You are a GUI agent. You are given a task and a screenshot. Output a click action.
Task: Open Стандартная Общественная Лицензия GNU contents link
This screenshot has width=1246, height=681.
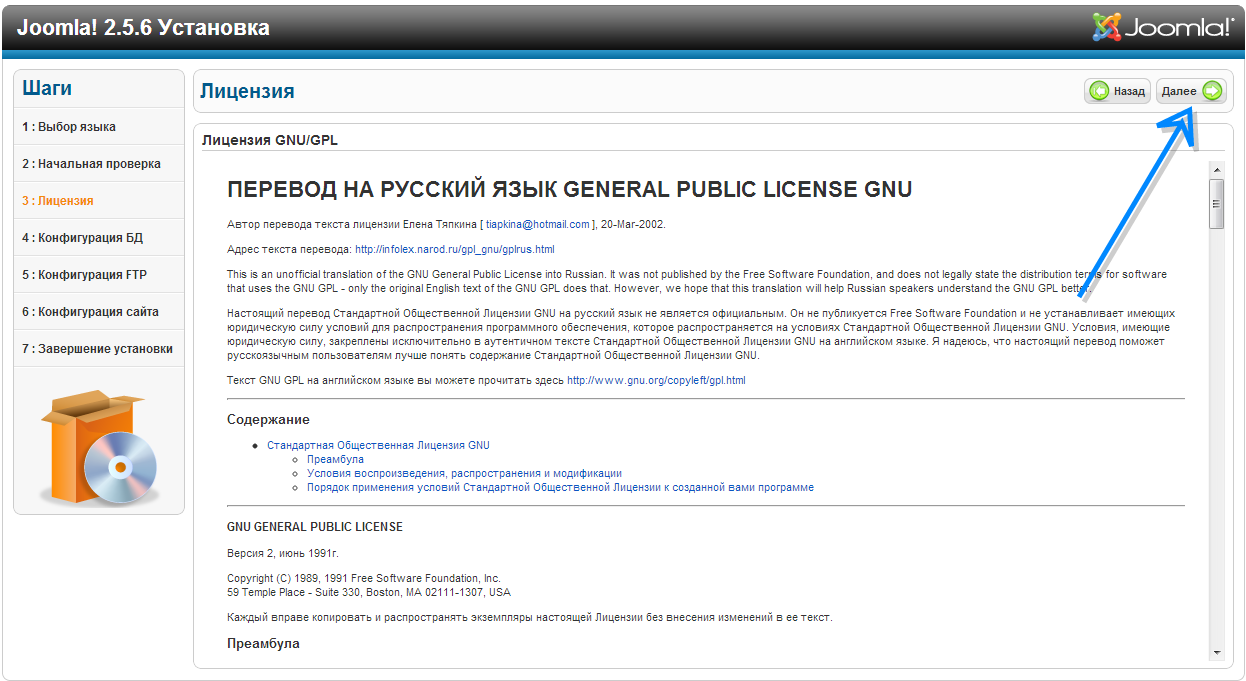click(x=378, y=445)
